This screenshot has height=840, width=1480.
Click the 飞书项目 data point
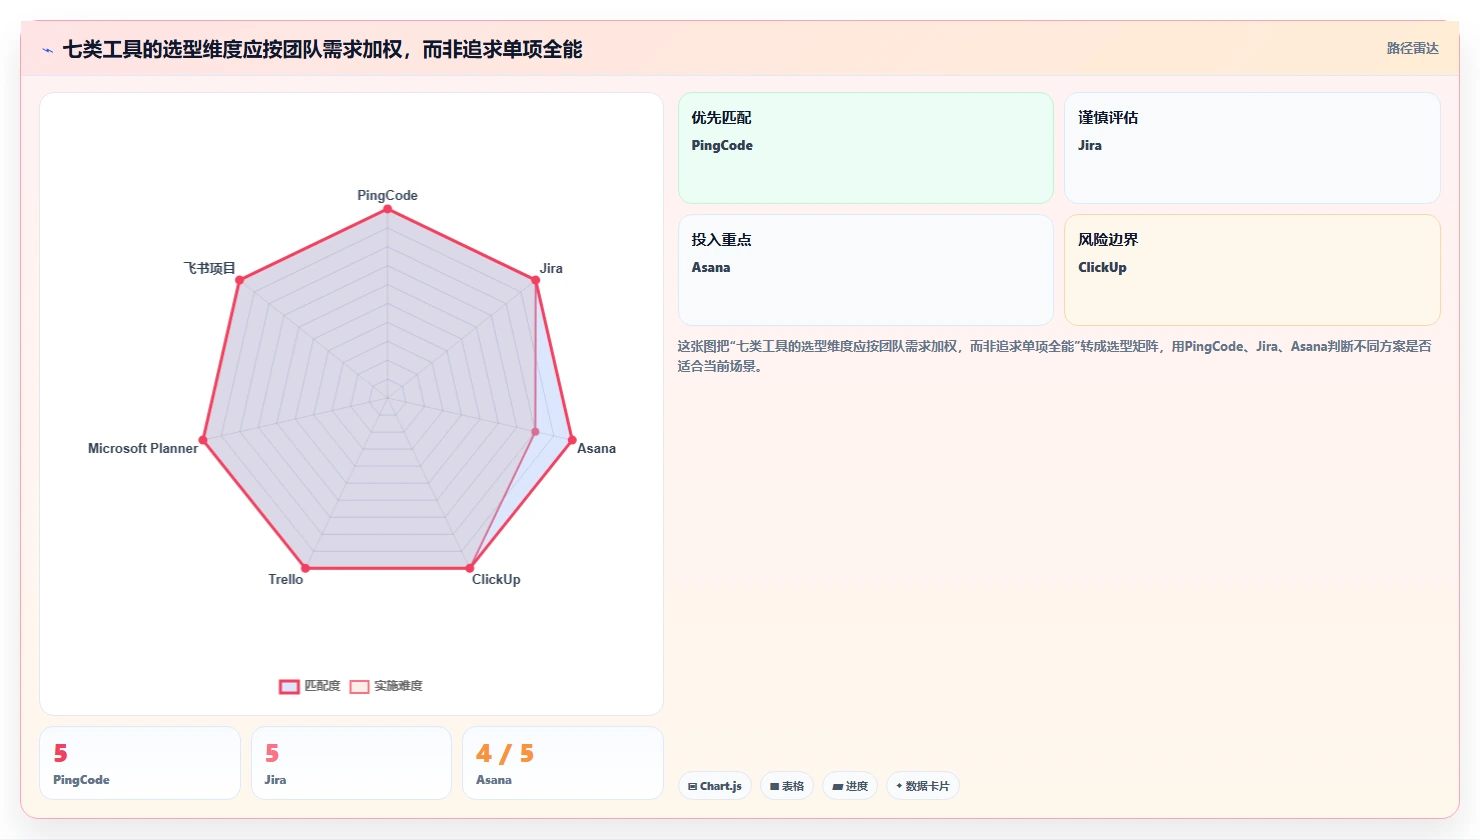pyautogui.click(x=239, y=280)
